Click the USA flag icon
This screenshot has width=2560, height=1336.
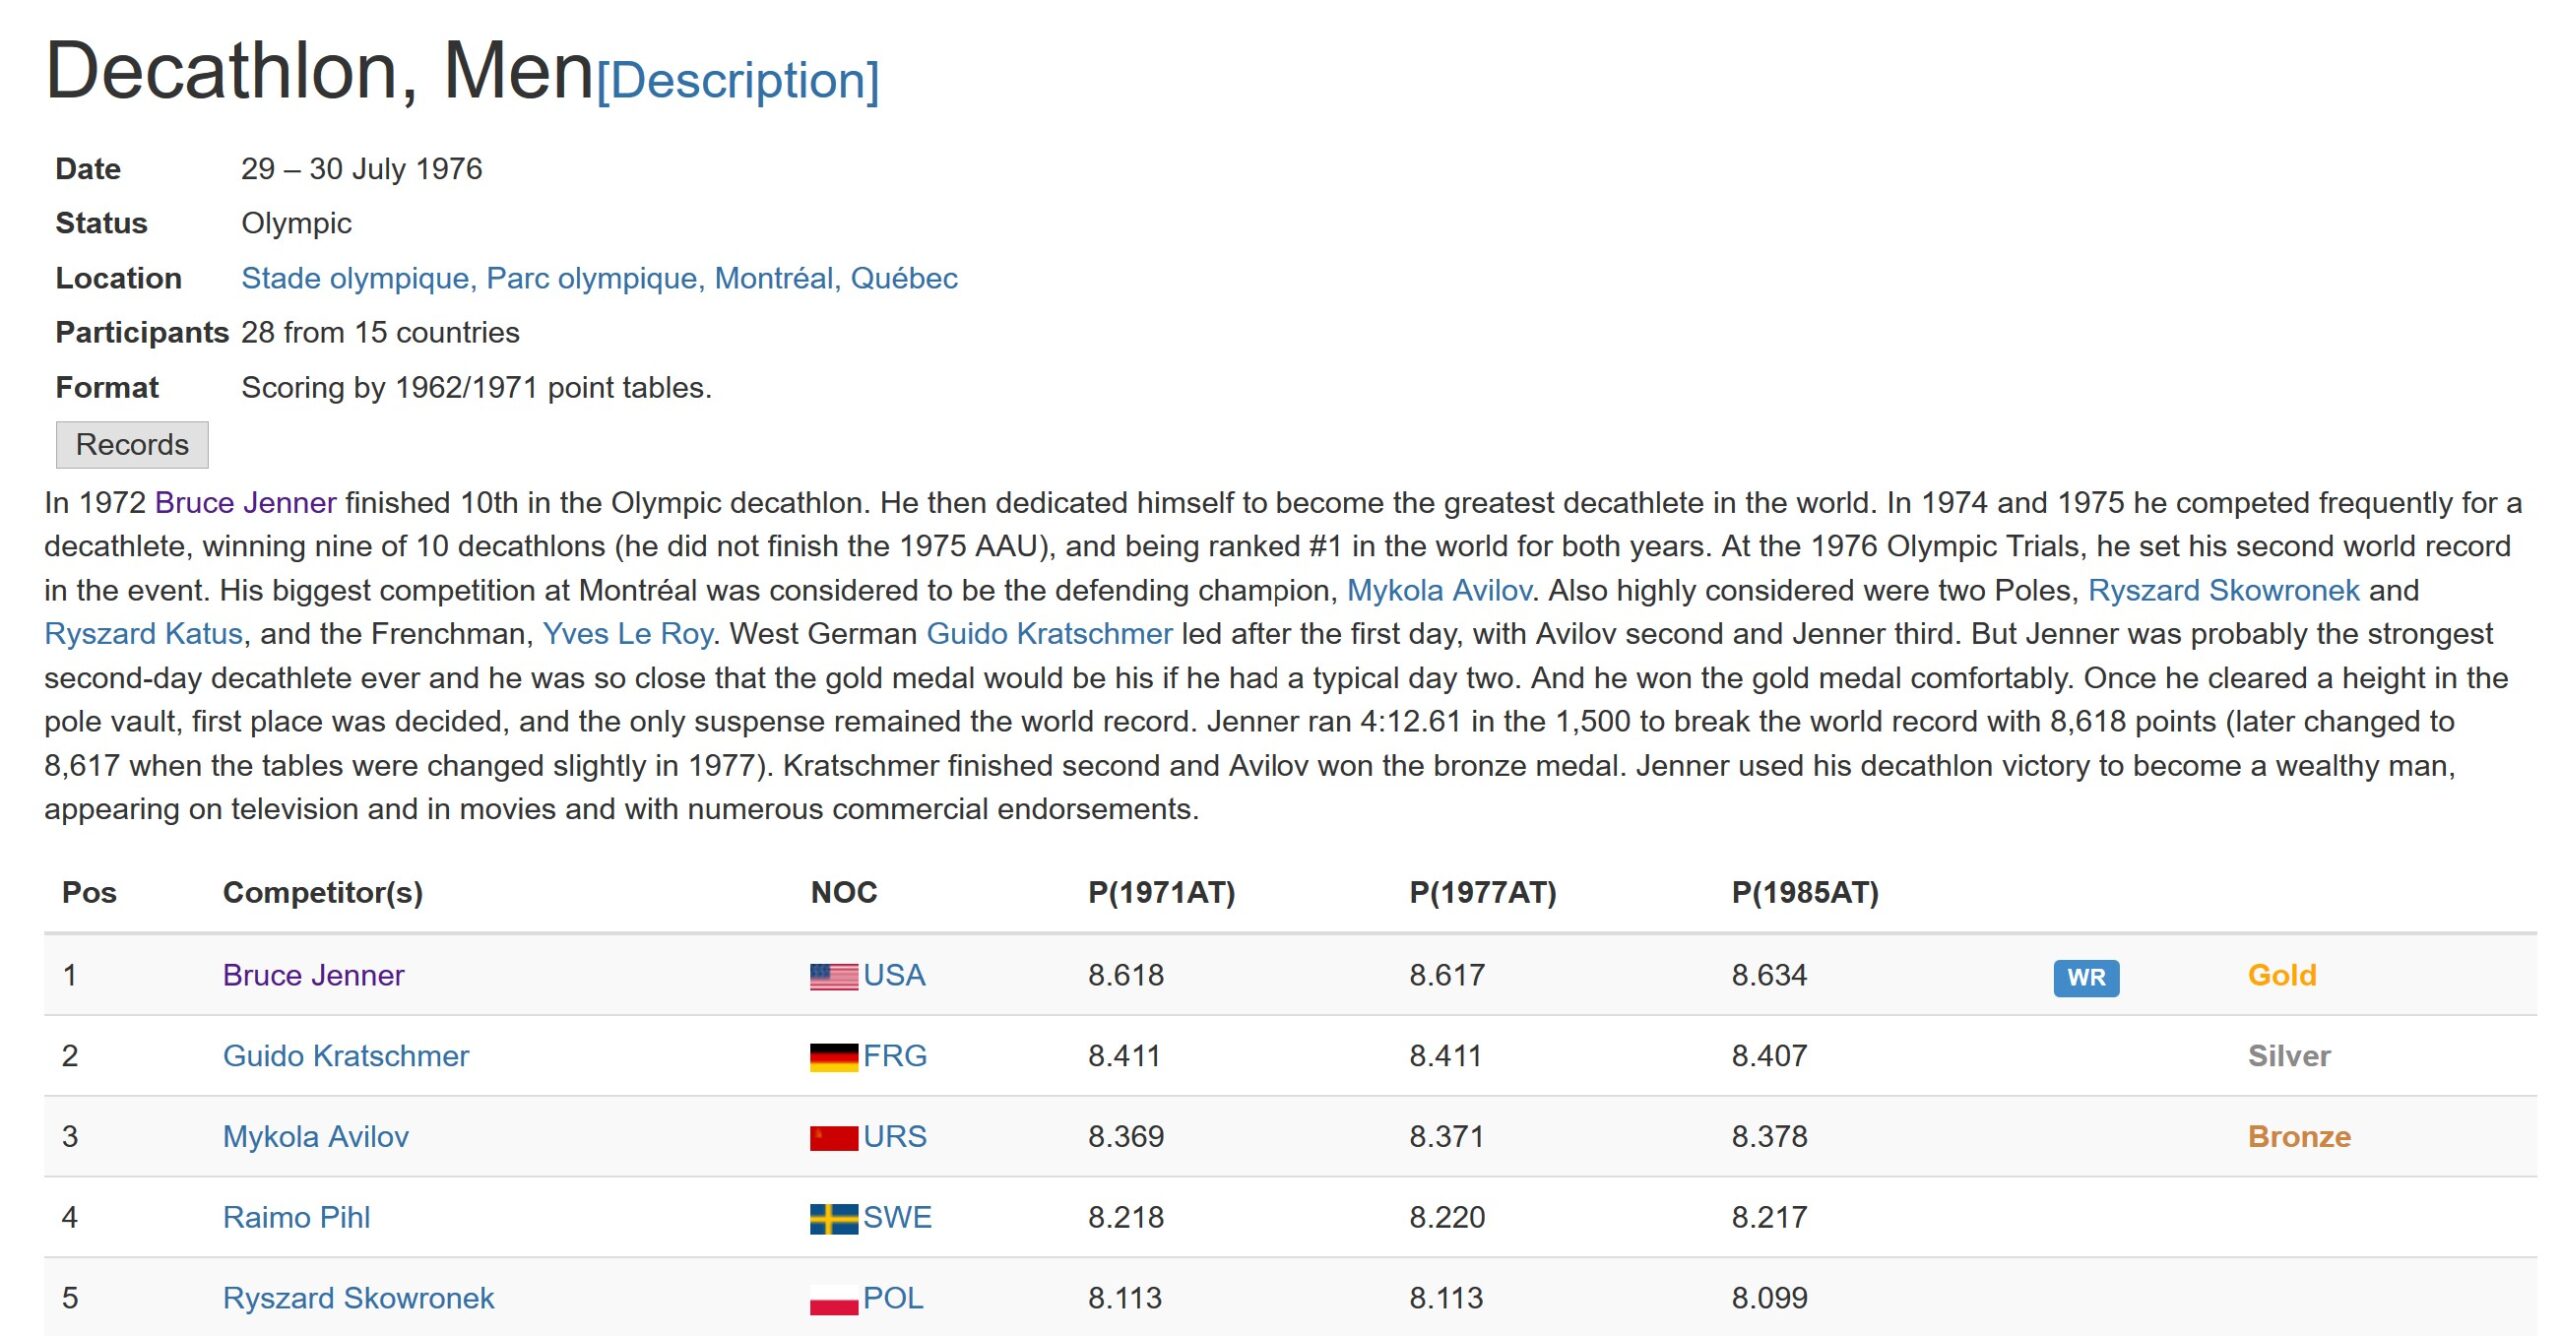tap(833, 976)
